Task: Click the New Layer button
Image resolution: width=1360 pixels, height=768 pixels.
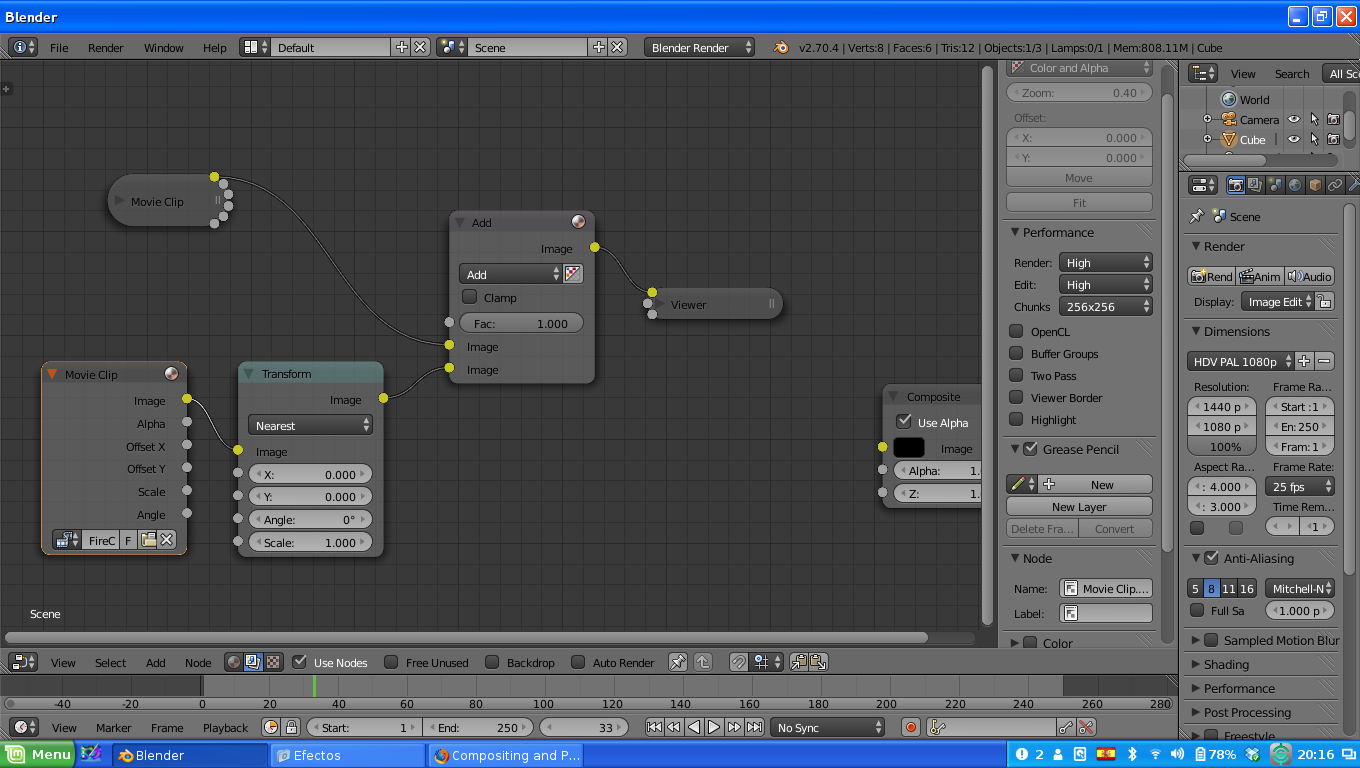Action: (x=1079, y=506)
